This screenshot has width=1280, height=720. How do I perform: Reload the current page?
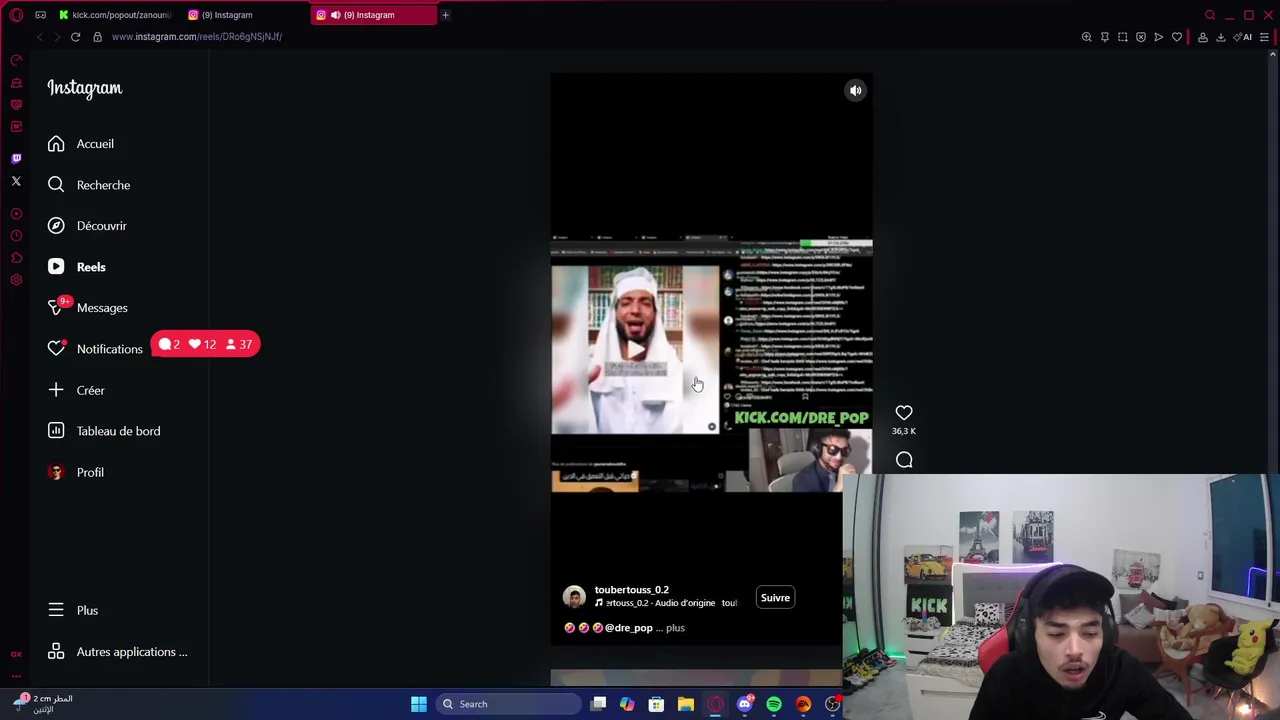[75, 37]
